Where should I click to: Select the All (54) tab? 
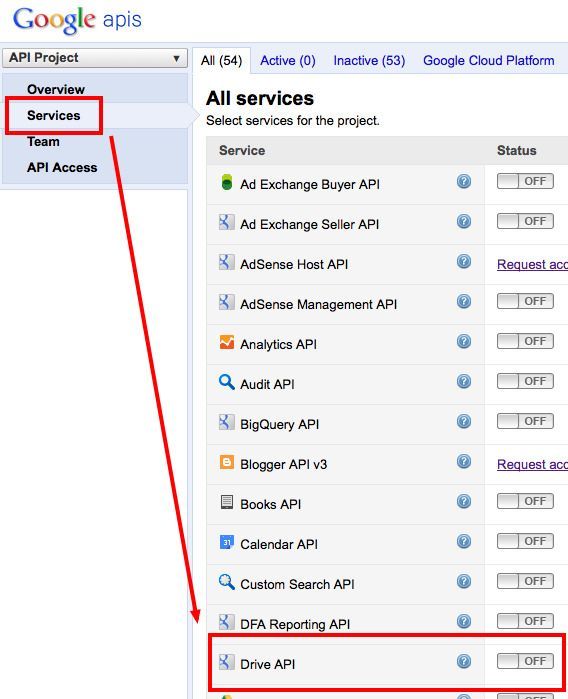point(222,60)
